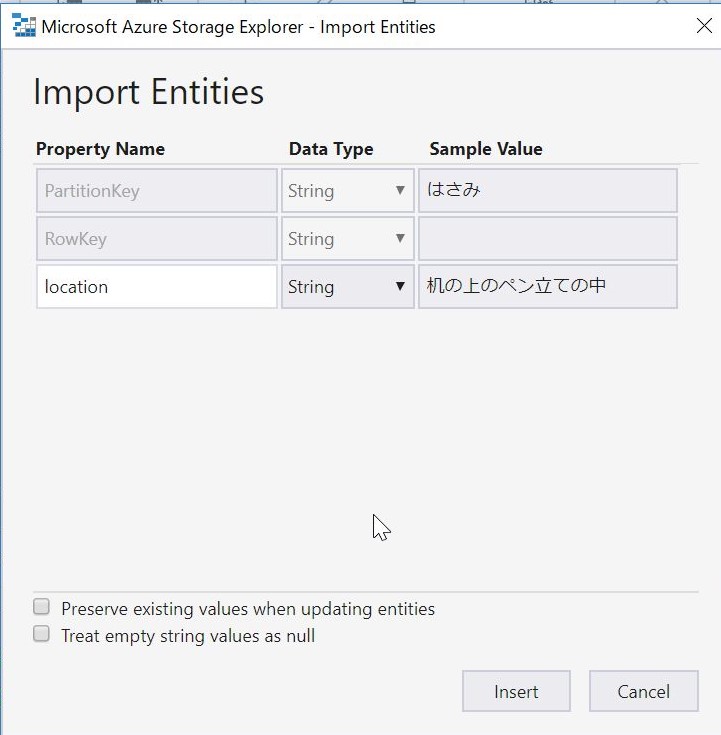The height and width of the screenshot is (735, 721).
Task: Click the RowKey property name field
Action: (x=157, y=239)
